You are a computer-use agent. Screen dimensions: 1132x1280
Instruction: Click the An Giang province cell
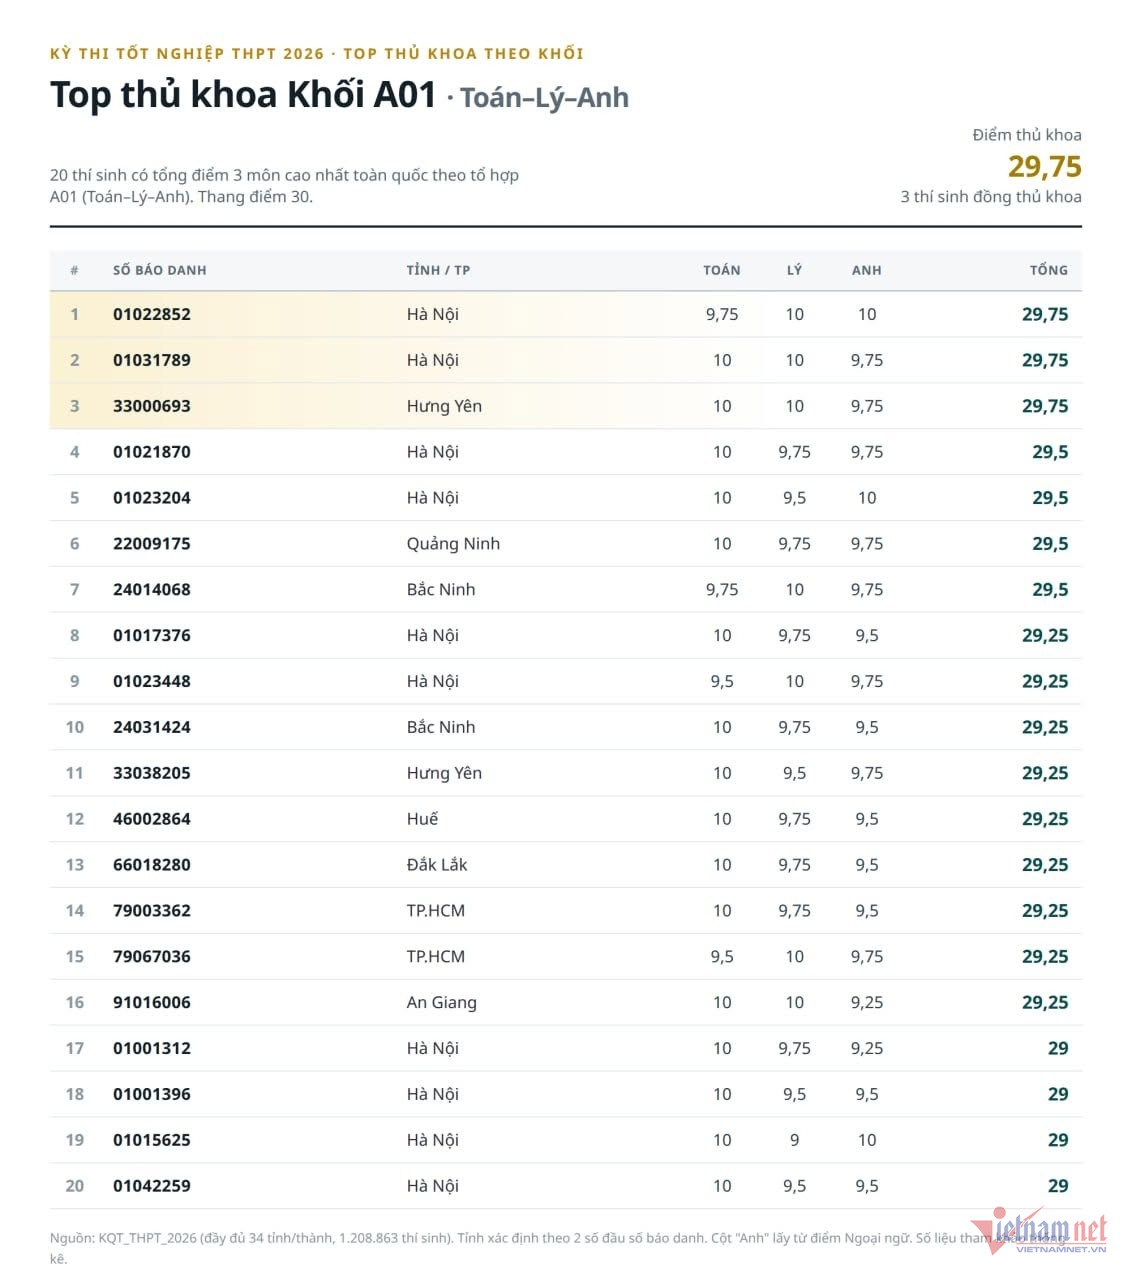pos(442,1003)
